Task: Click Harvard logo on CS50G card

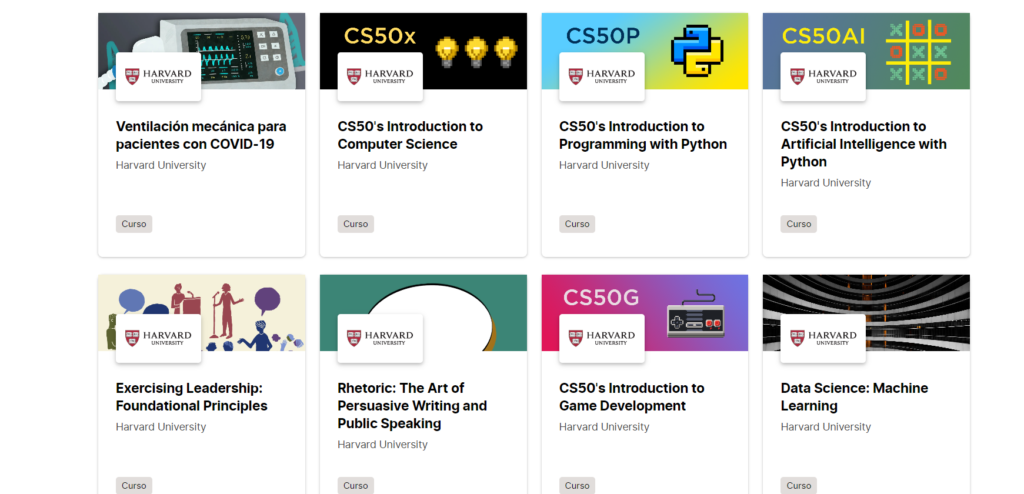Action: [x=602, y=338]
